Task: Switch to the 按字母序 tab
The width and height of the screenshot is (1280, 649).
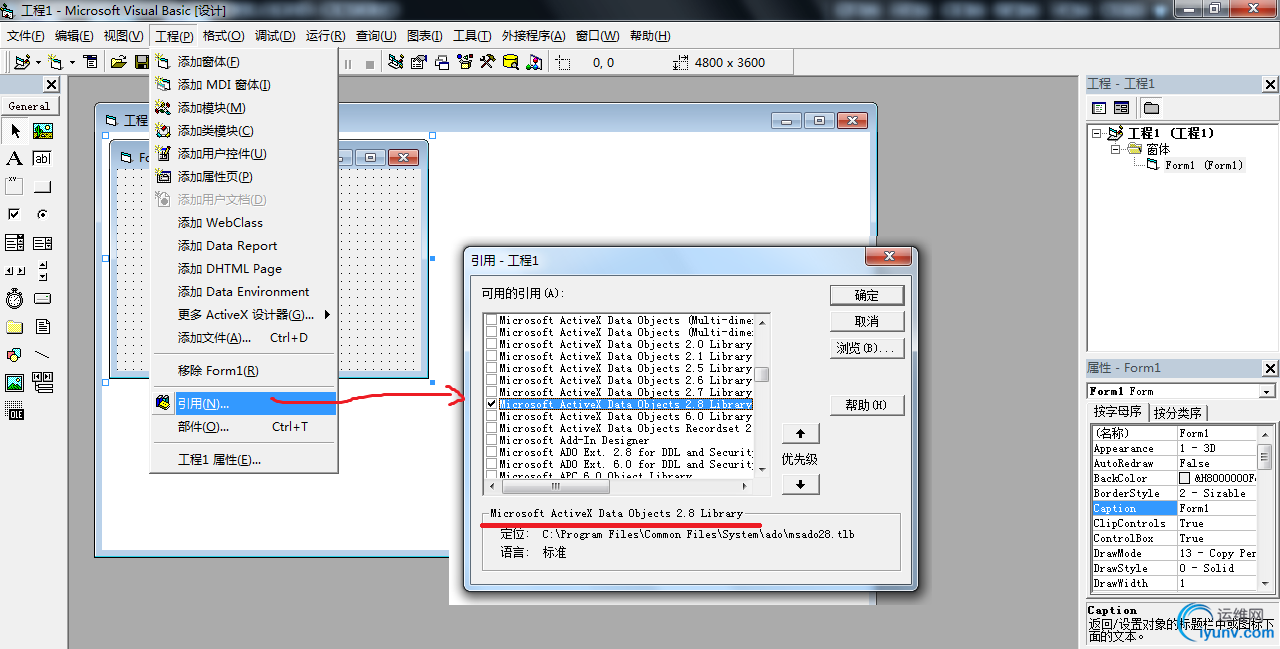Action: 1119,412
